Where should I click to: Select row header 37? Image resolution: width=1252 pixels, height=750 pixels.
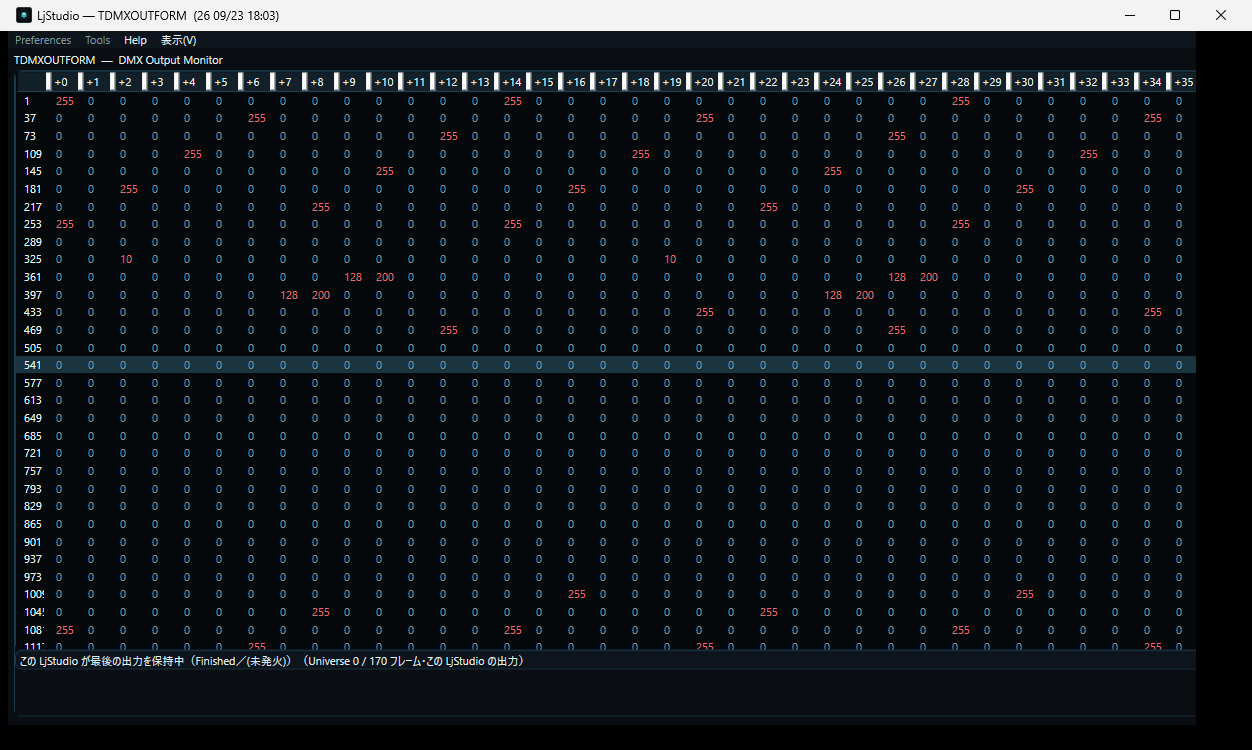(30, 118)
